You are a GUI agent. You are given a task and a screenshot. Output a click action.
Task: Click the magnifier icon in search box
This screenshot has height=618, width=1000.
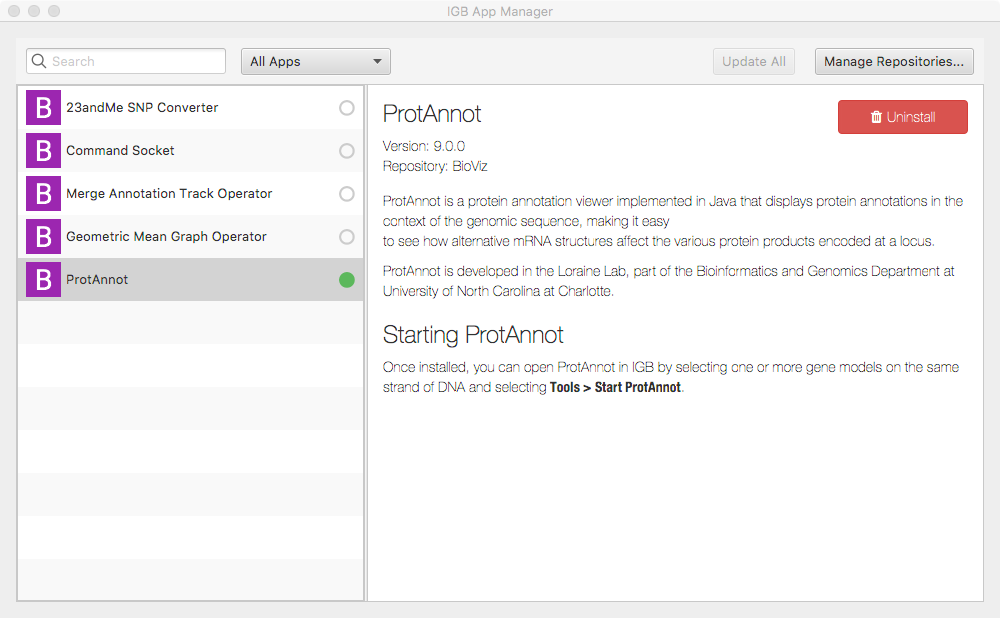[x=39, y=61]
